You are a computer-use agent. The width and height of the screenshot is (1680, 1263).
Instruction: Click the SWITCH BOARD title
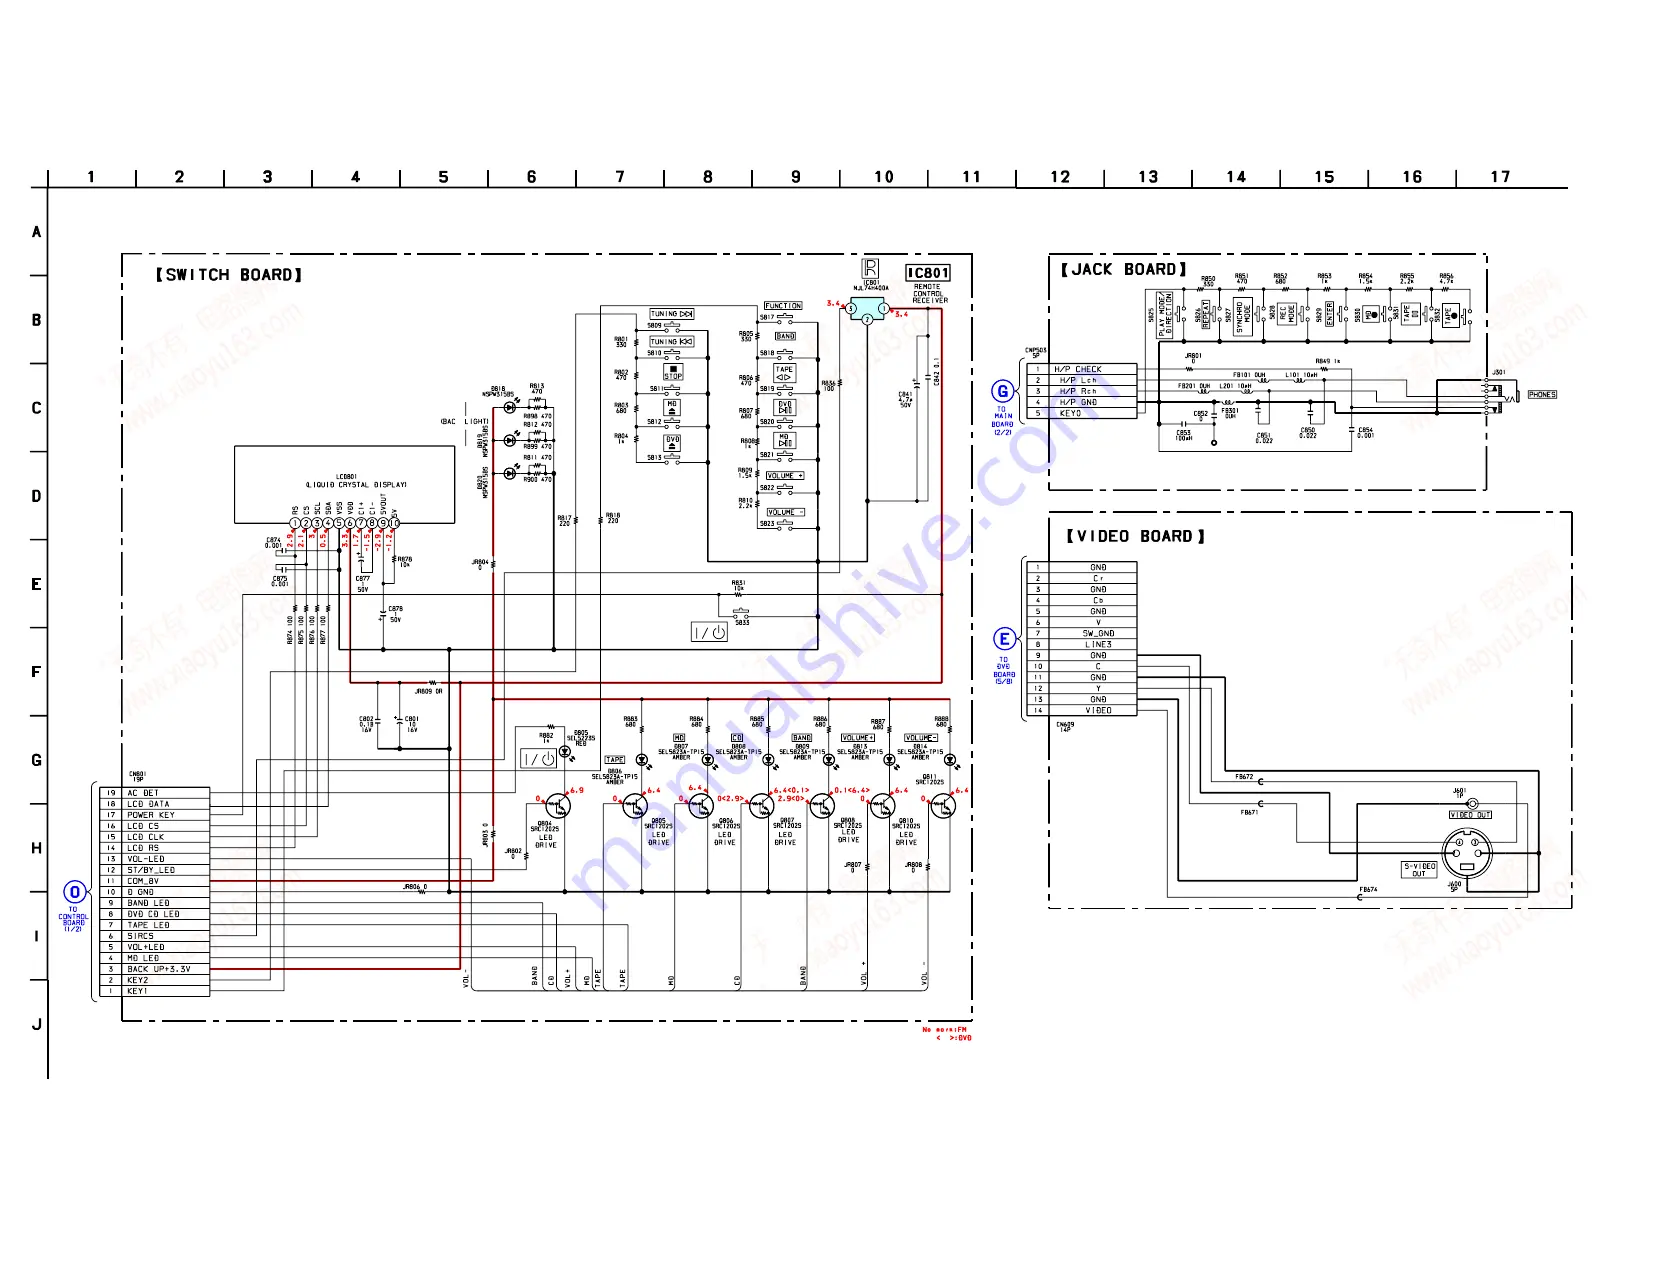click(229, 275)
